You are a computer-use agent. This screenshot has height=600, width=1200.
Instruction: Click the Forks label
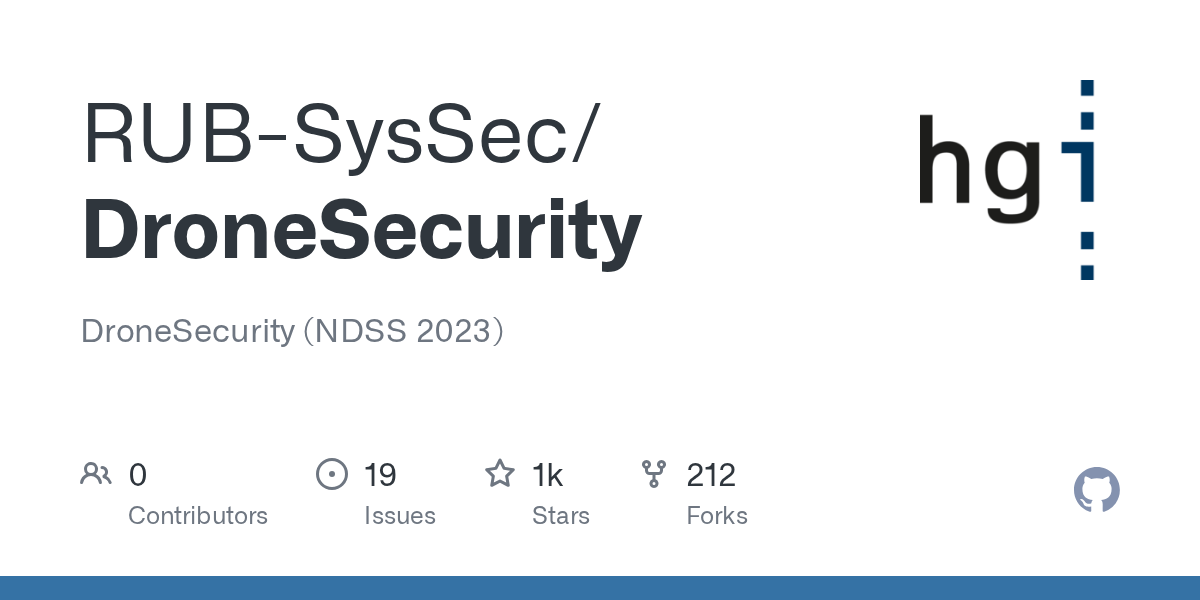click(717, 516)
